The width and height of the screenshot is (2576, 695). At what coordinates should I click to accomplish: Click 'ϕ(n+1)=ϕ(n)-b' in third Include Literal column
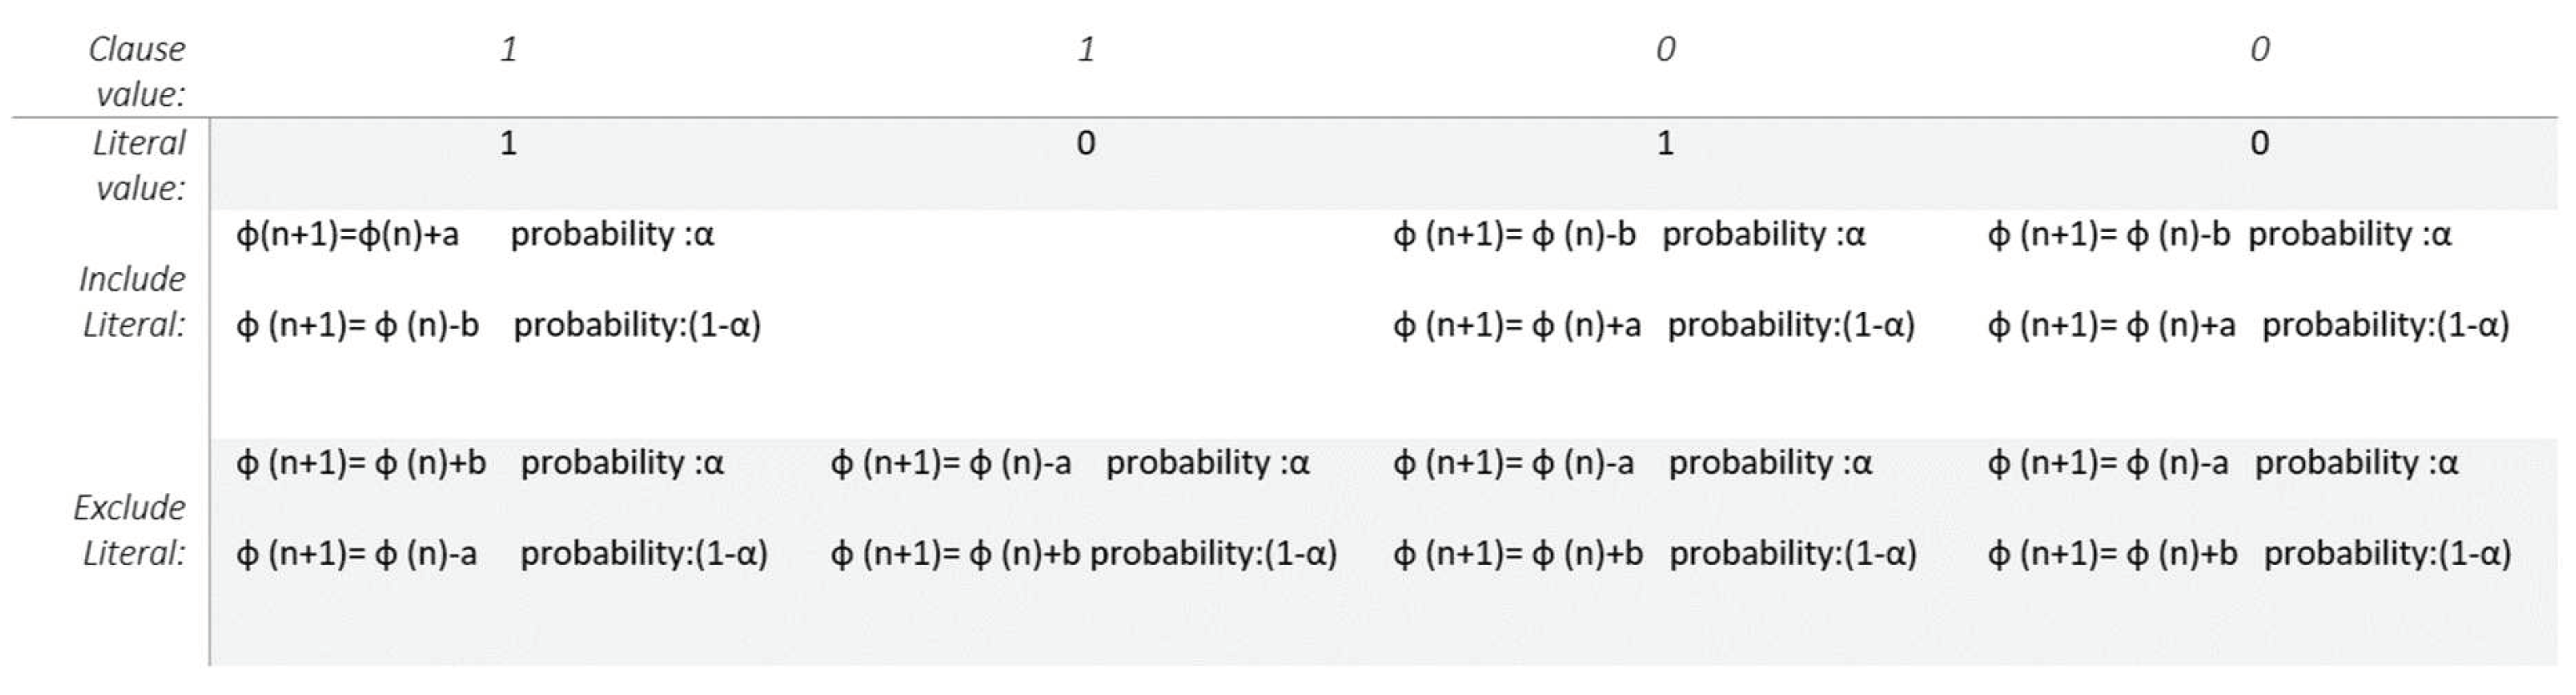pyautogui.click(x=1514, y=234)
